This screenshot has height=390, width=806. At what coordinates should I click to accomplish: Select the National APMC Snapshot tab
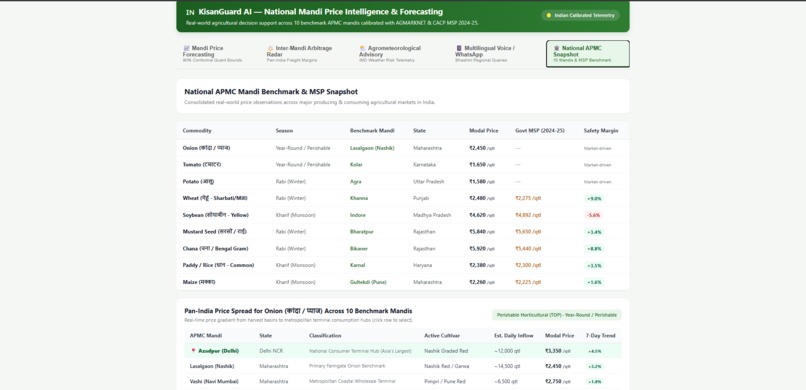[588, 54]
